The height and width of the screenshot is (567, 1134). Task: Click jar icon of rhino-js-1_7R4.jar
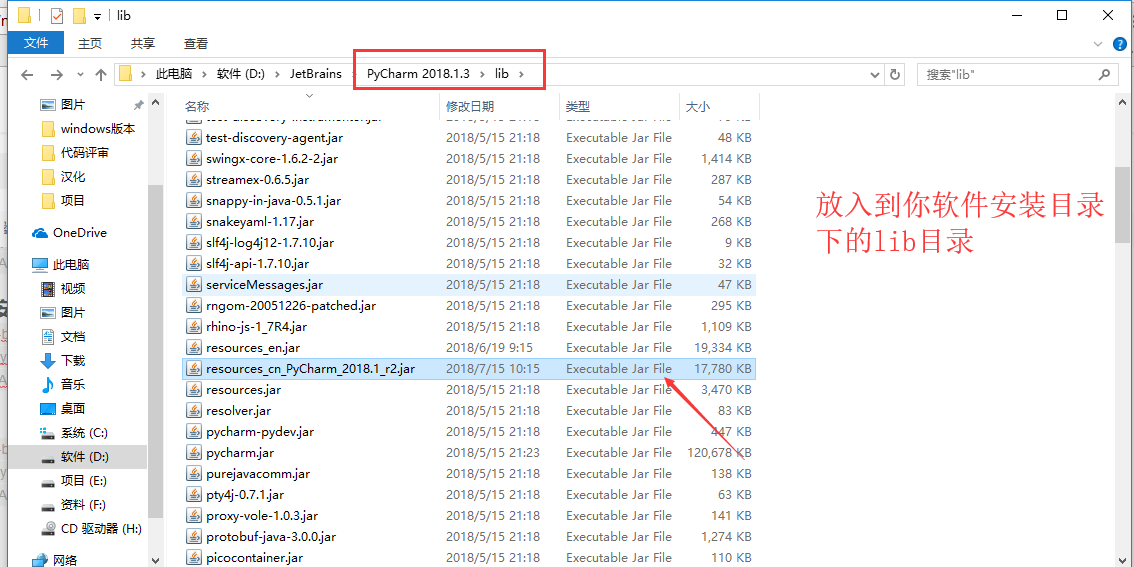coord(193,326)
